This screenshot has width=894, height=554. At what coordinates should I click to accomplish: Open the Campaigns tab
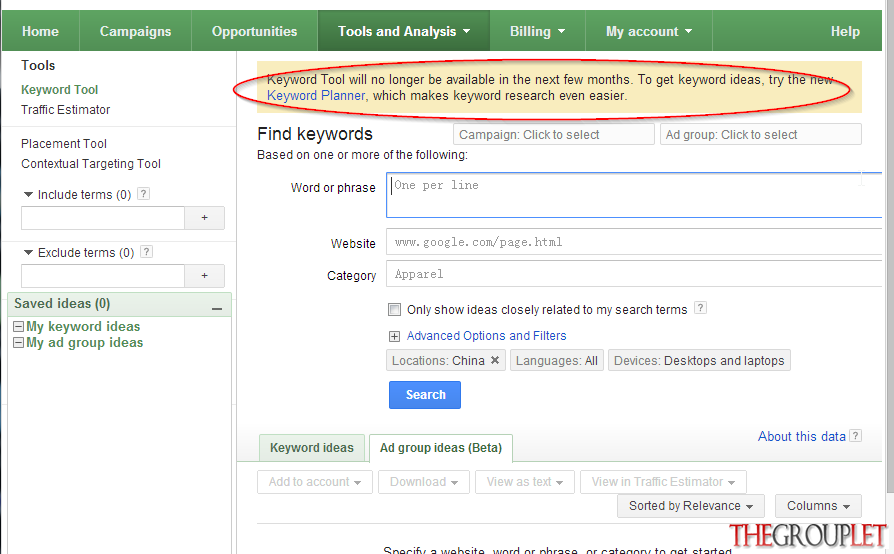[x=135, y=31]
